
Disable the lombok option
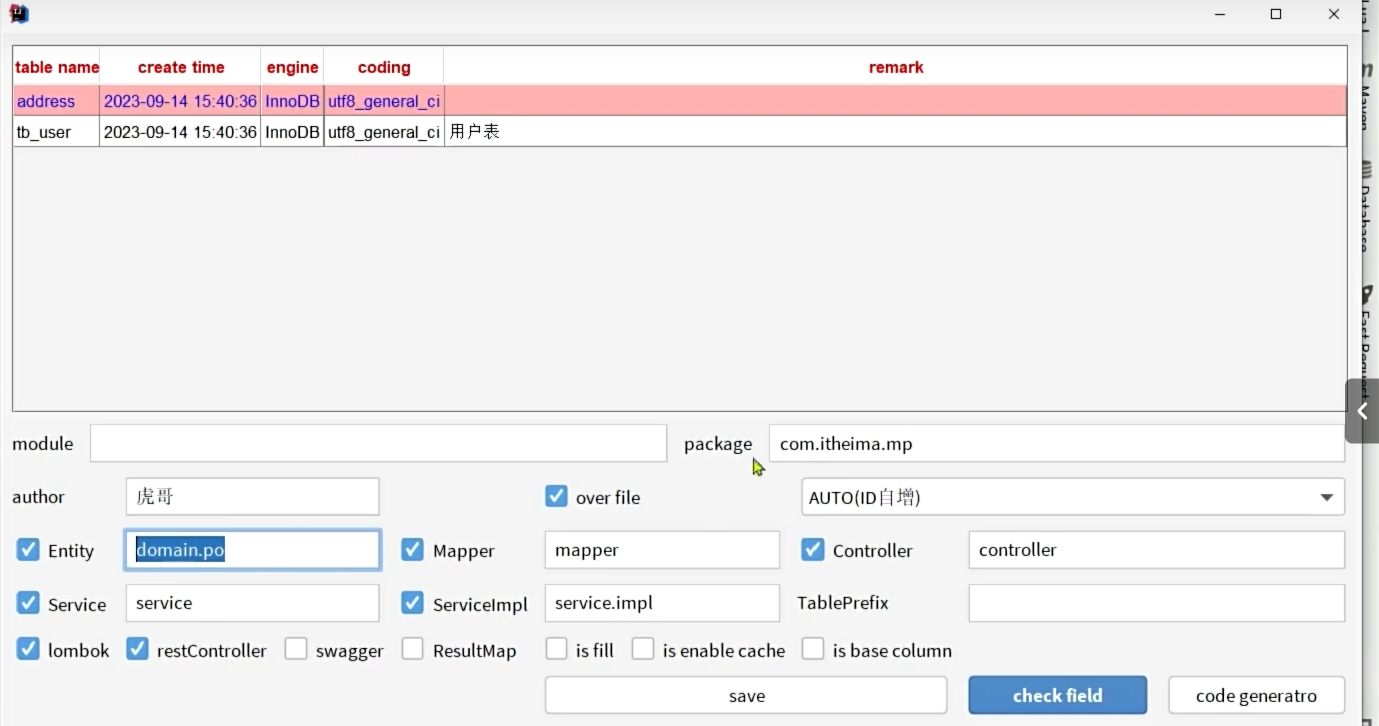tap(28, 650)
